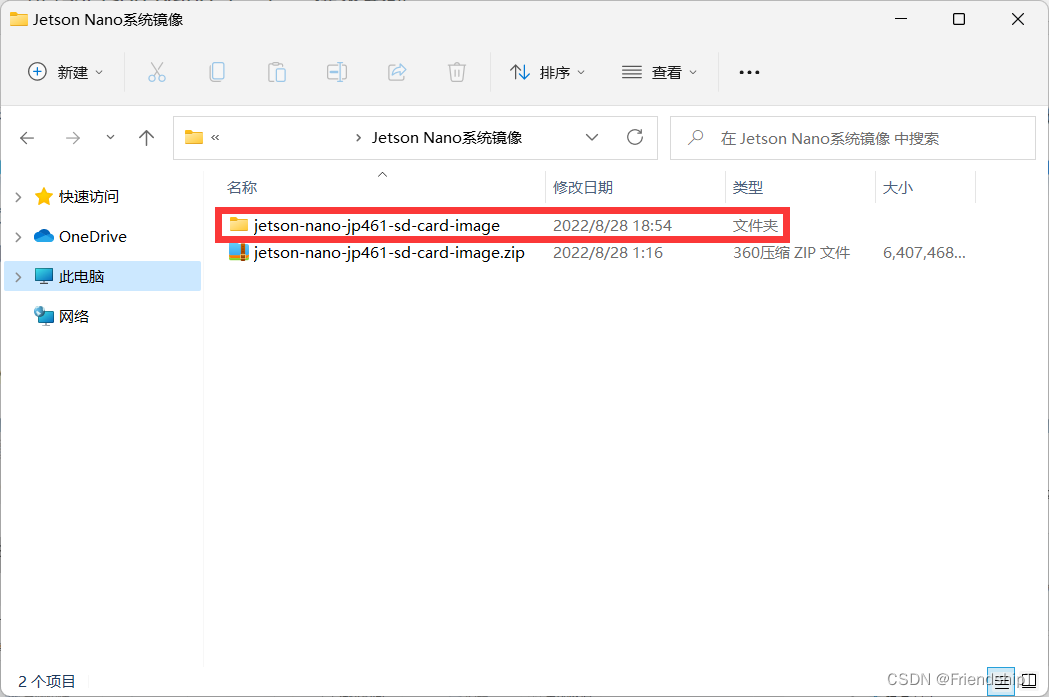Select 快速访问 in navigation pane
The image size is (1049, 697).
tap(89, 197)
